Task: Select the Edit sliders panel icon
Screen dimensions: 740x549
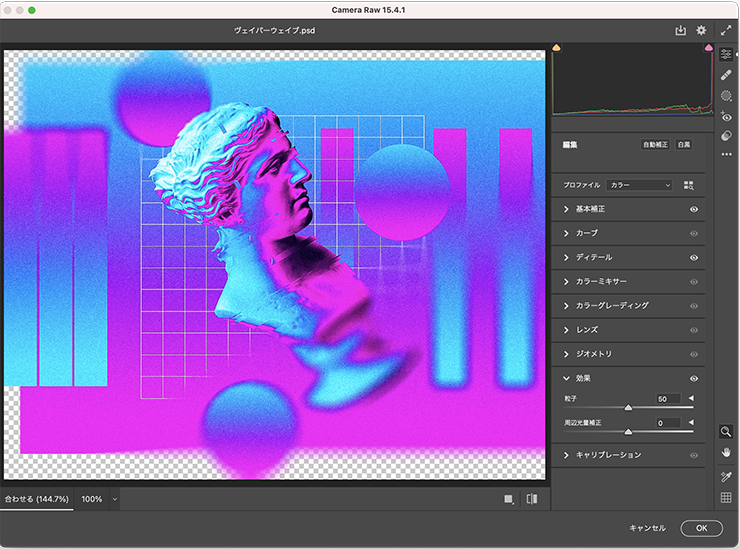Action: pyautogui.click(x=726, y=55)
